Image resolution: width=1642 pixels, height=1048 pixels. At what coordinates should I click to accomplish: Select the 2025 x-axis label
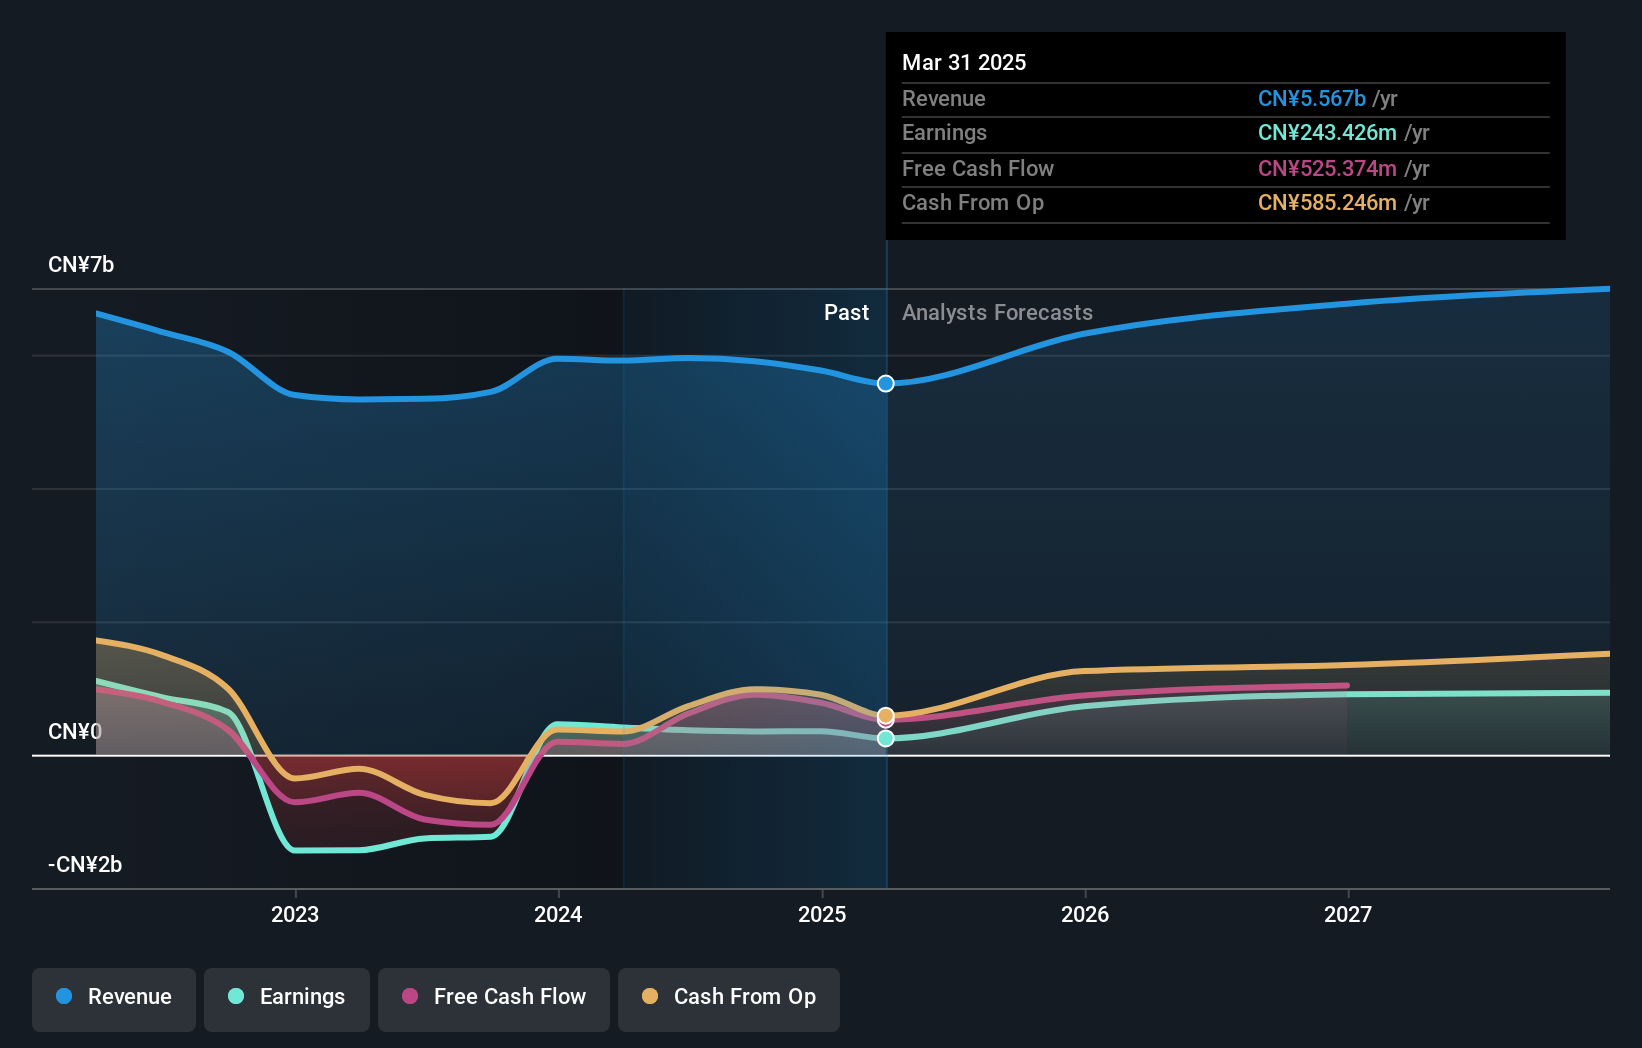pyautogui.click(x=822, y=915)
